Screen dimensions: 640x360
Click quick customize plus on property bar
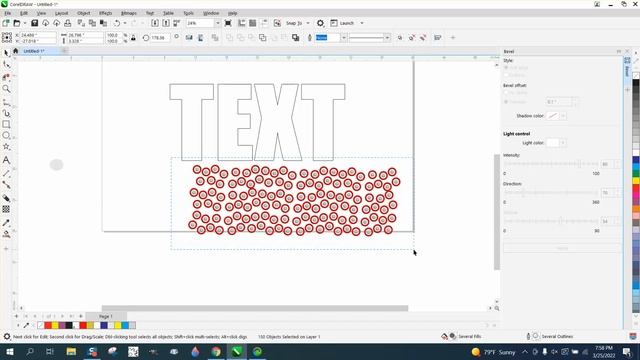(x=453, y=38)
